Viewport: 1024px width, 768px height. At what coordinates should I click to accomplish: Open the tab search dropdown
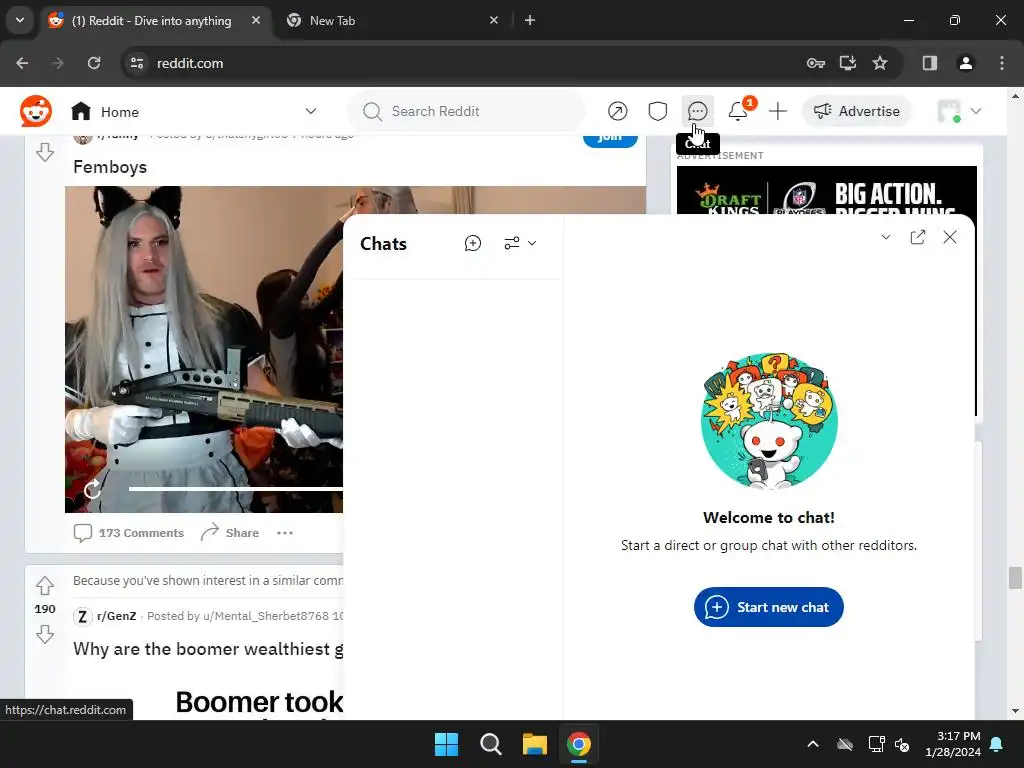point(20,20)
